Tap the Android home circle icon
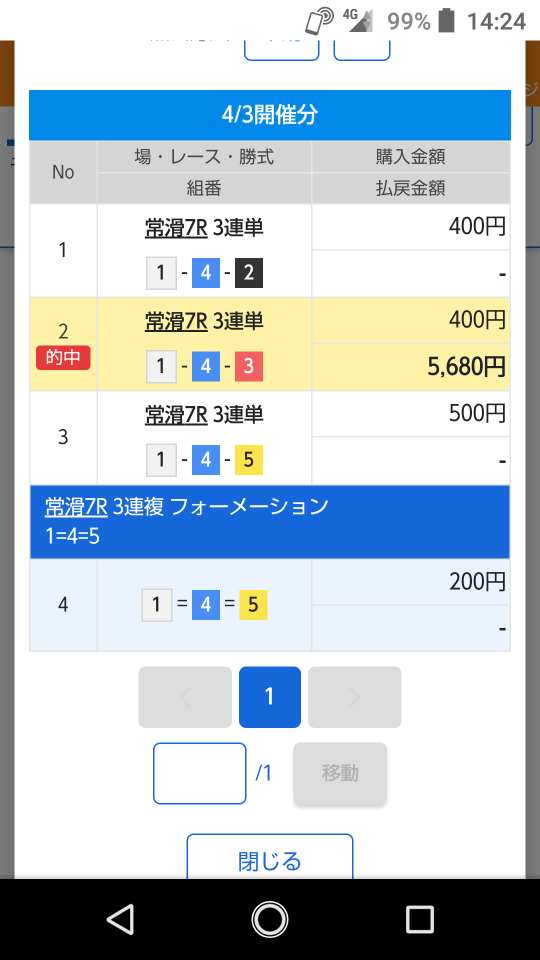Image resolution: width=540 pixels, height=960 pixels. [269, 920]
